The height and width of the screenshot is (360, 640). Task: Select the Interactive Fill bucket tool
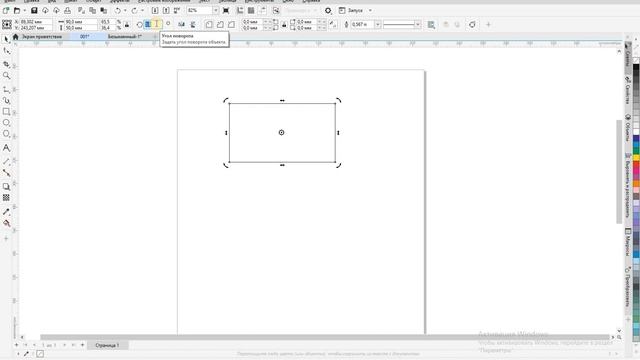[x=6, y=223]
